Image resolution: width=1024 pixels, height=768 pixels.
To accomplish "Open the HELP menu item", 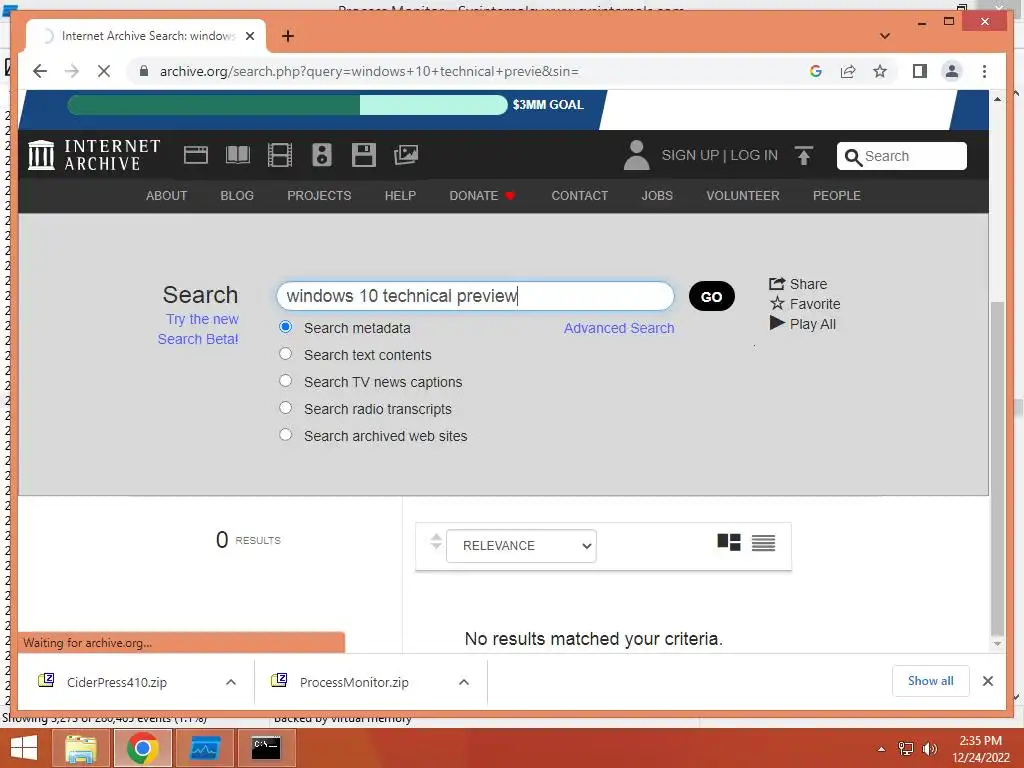I will [x=400, y=195].
